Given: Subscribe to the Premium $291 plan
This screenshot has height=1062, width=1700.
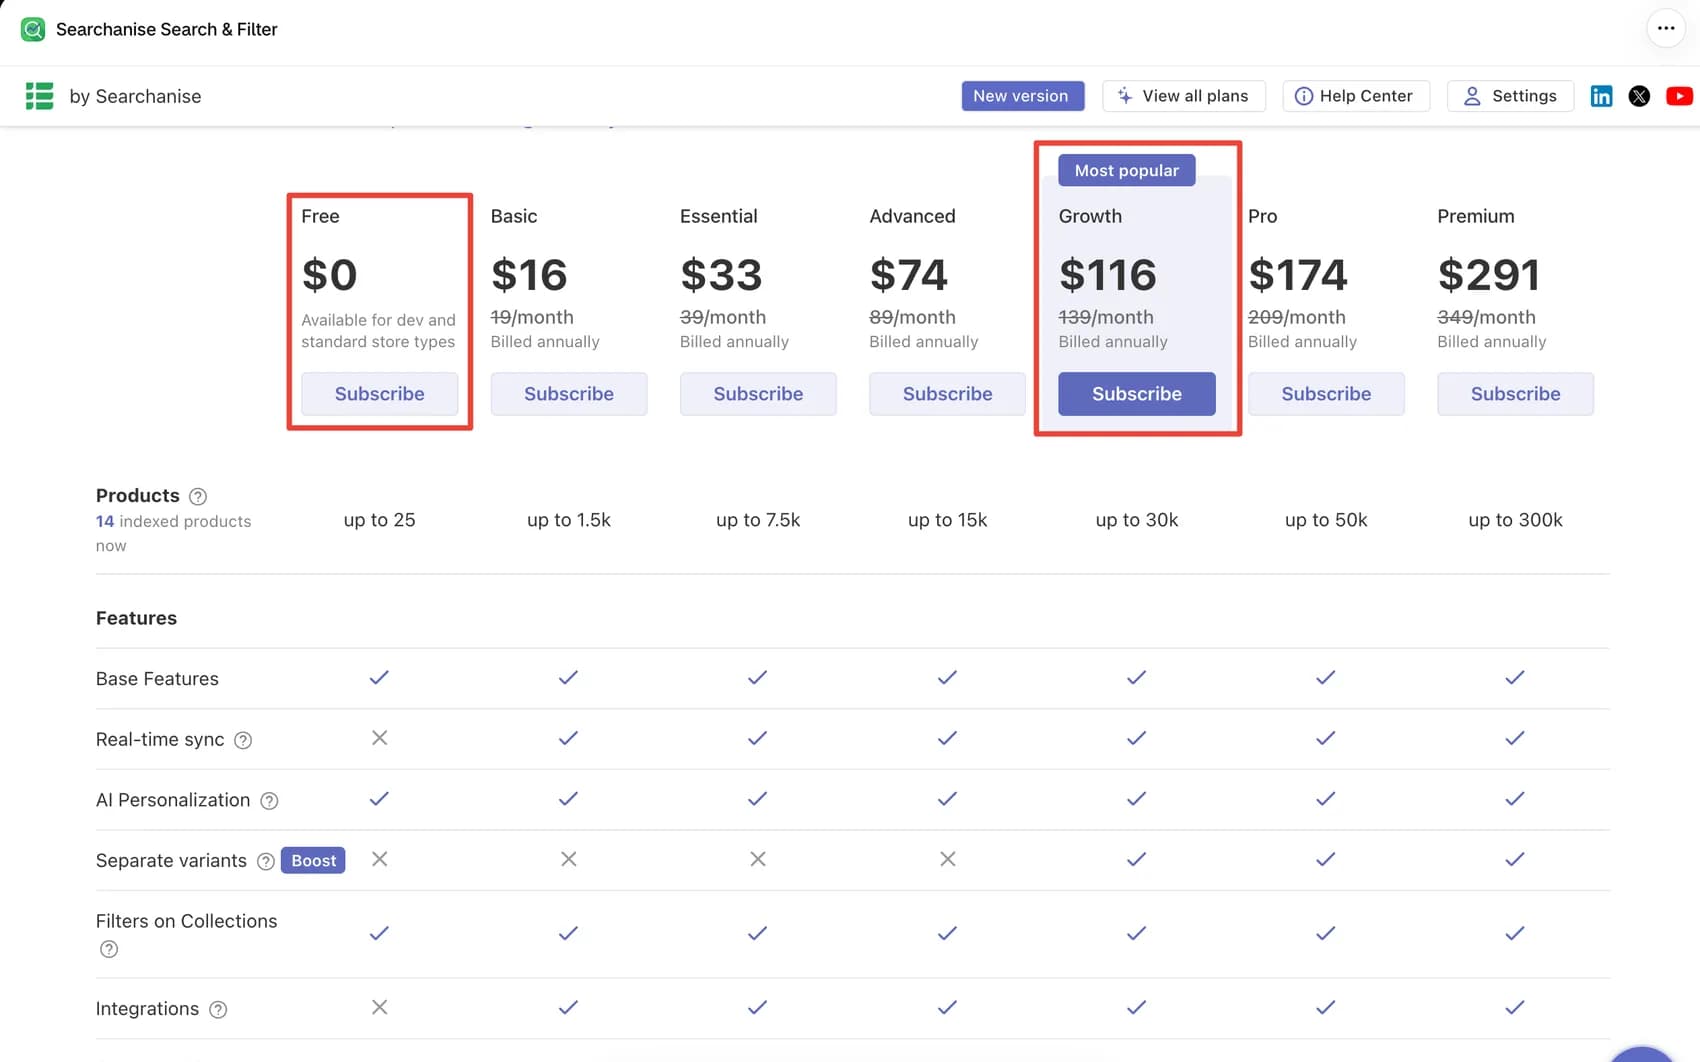Looking at the screenshot, I should coord(1515,394).
